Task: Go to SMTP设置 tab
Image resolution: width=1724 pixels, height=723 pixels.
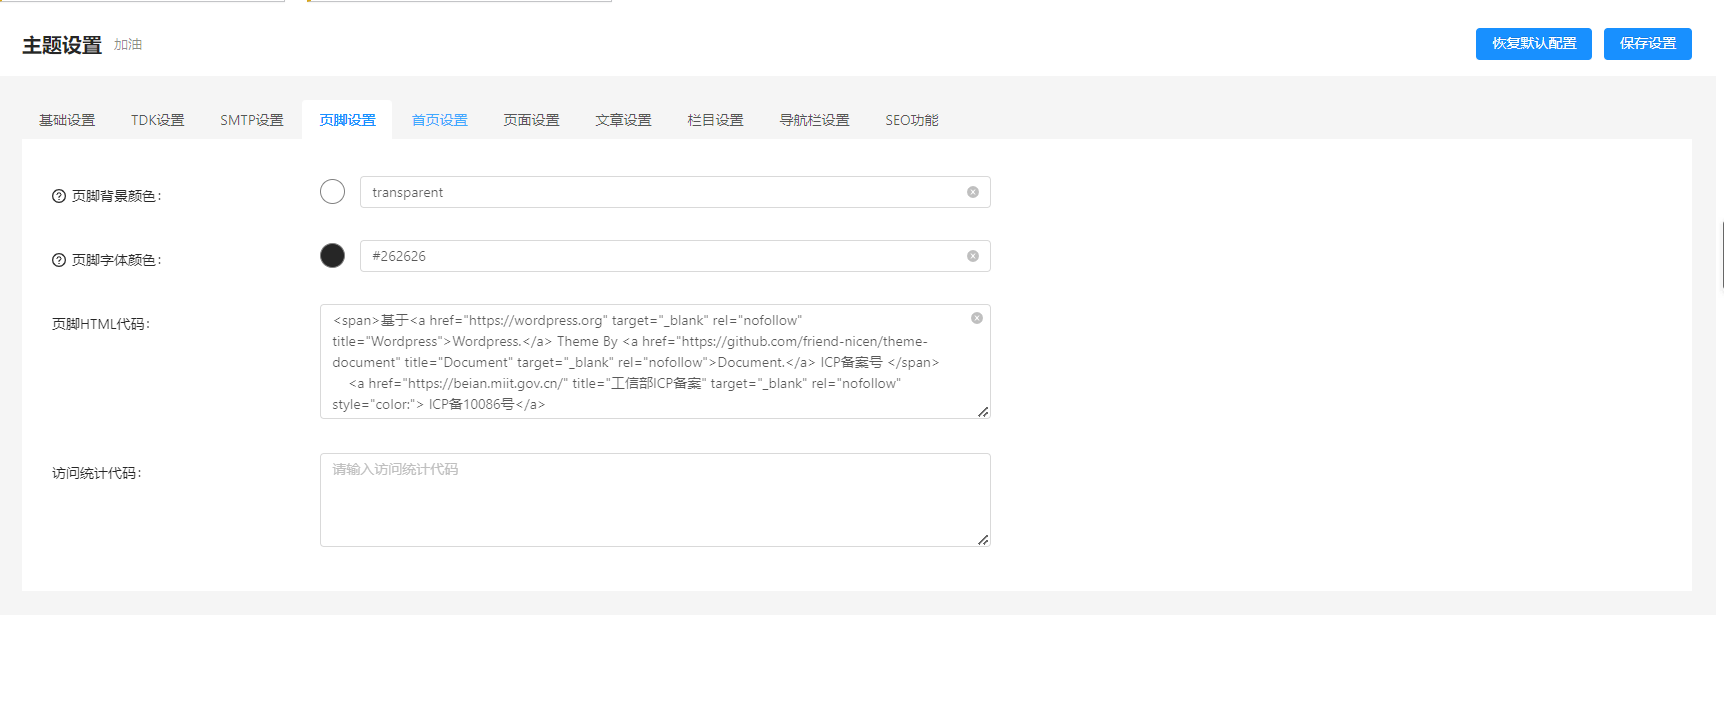Action: click(252, 120)
